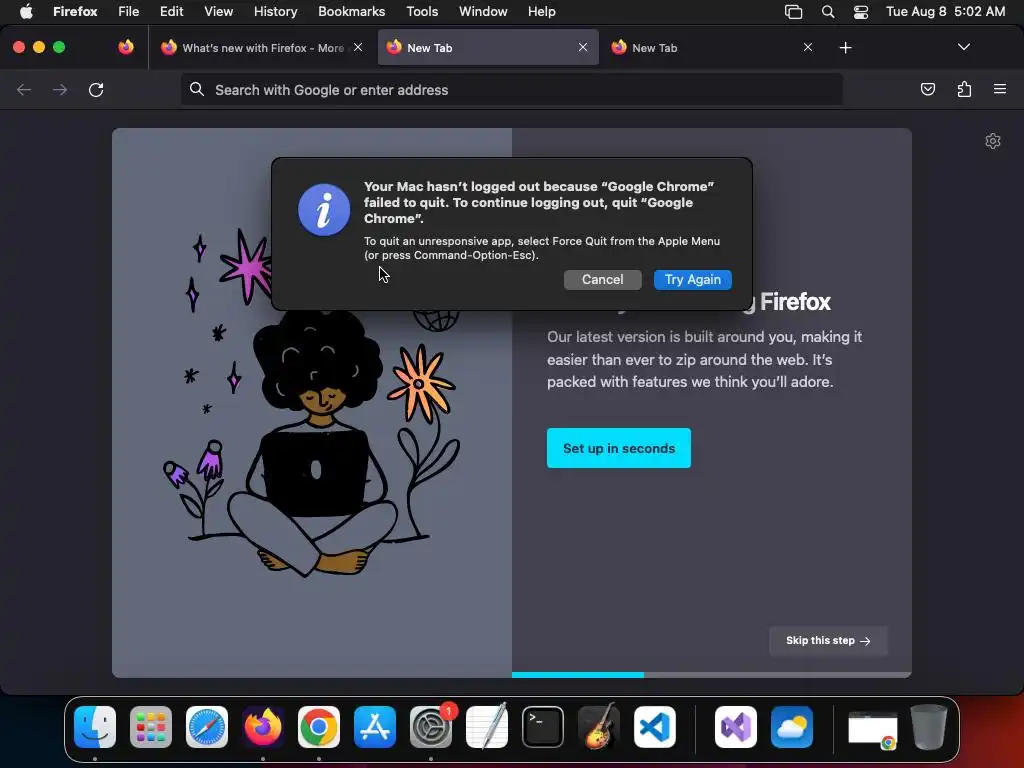Open the File menu
The width and height of the screenshot is (1024, 768).
click(x=128, y=11)
